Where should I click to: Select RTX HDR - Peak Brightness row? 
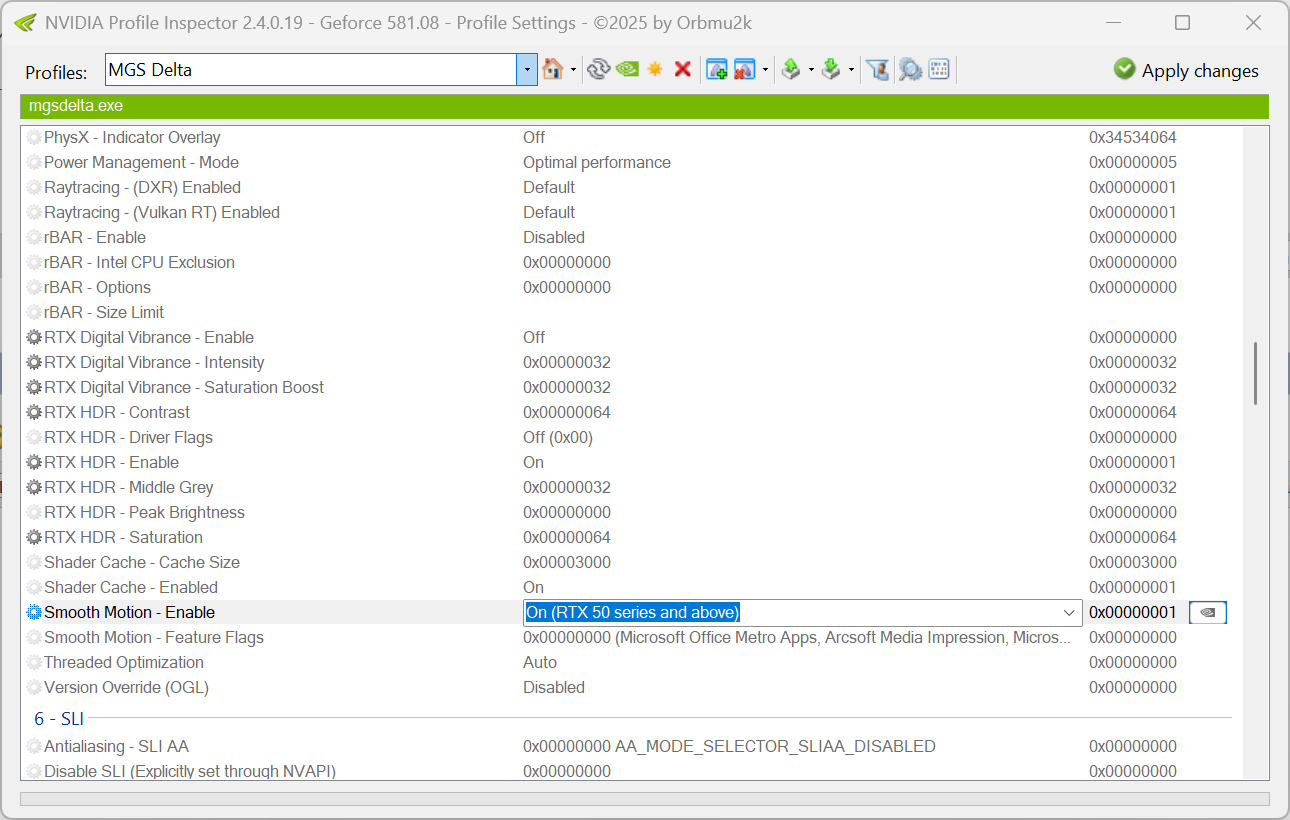[630, 512]
